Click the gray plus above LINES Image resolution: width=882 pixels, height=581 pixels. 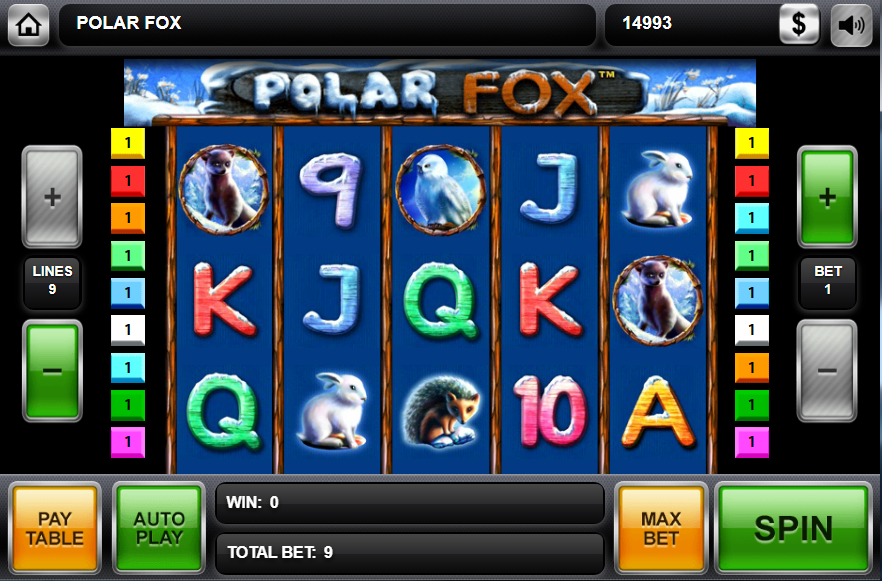coord(52,197)
